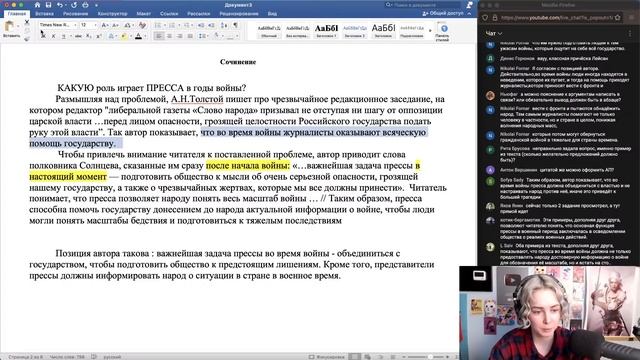Screen dimensions: 640x360
Task: Click the search in document field
Action: 424,5
